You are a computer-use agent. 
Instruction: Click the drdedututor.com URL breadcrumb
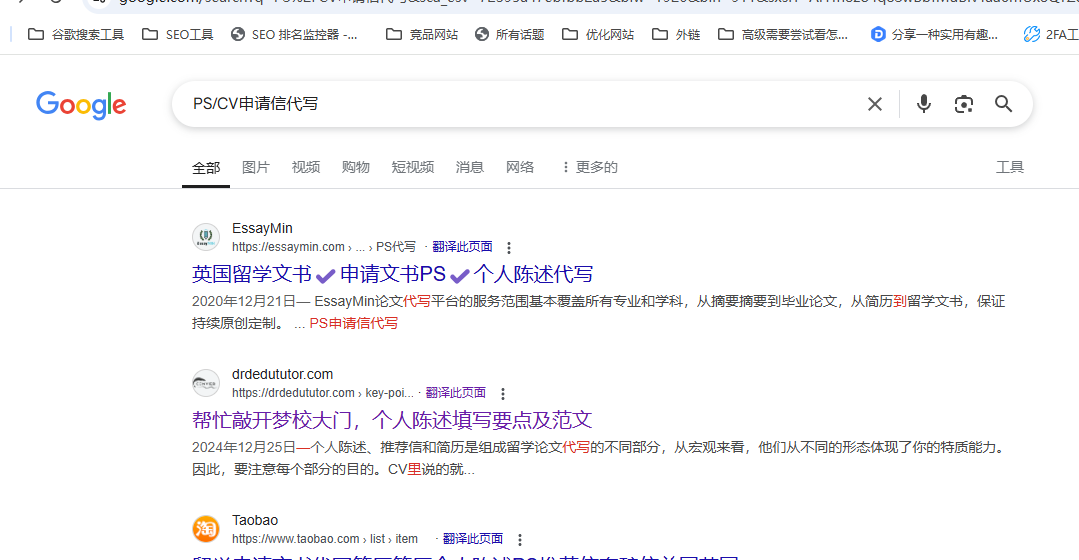[x=323, y=393]
